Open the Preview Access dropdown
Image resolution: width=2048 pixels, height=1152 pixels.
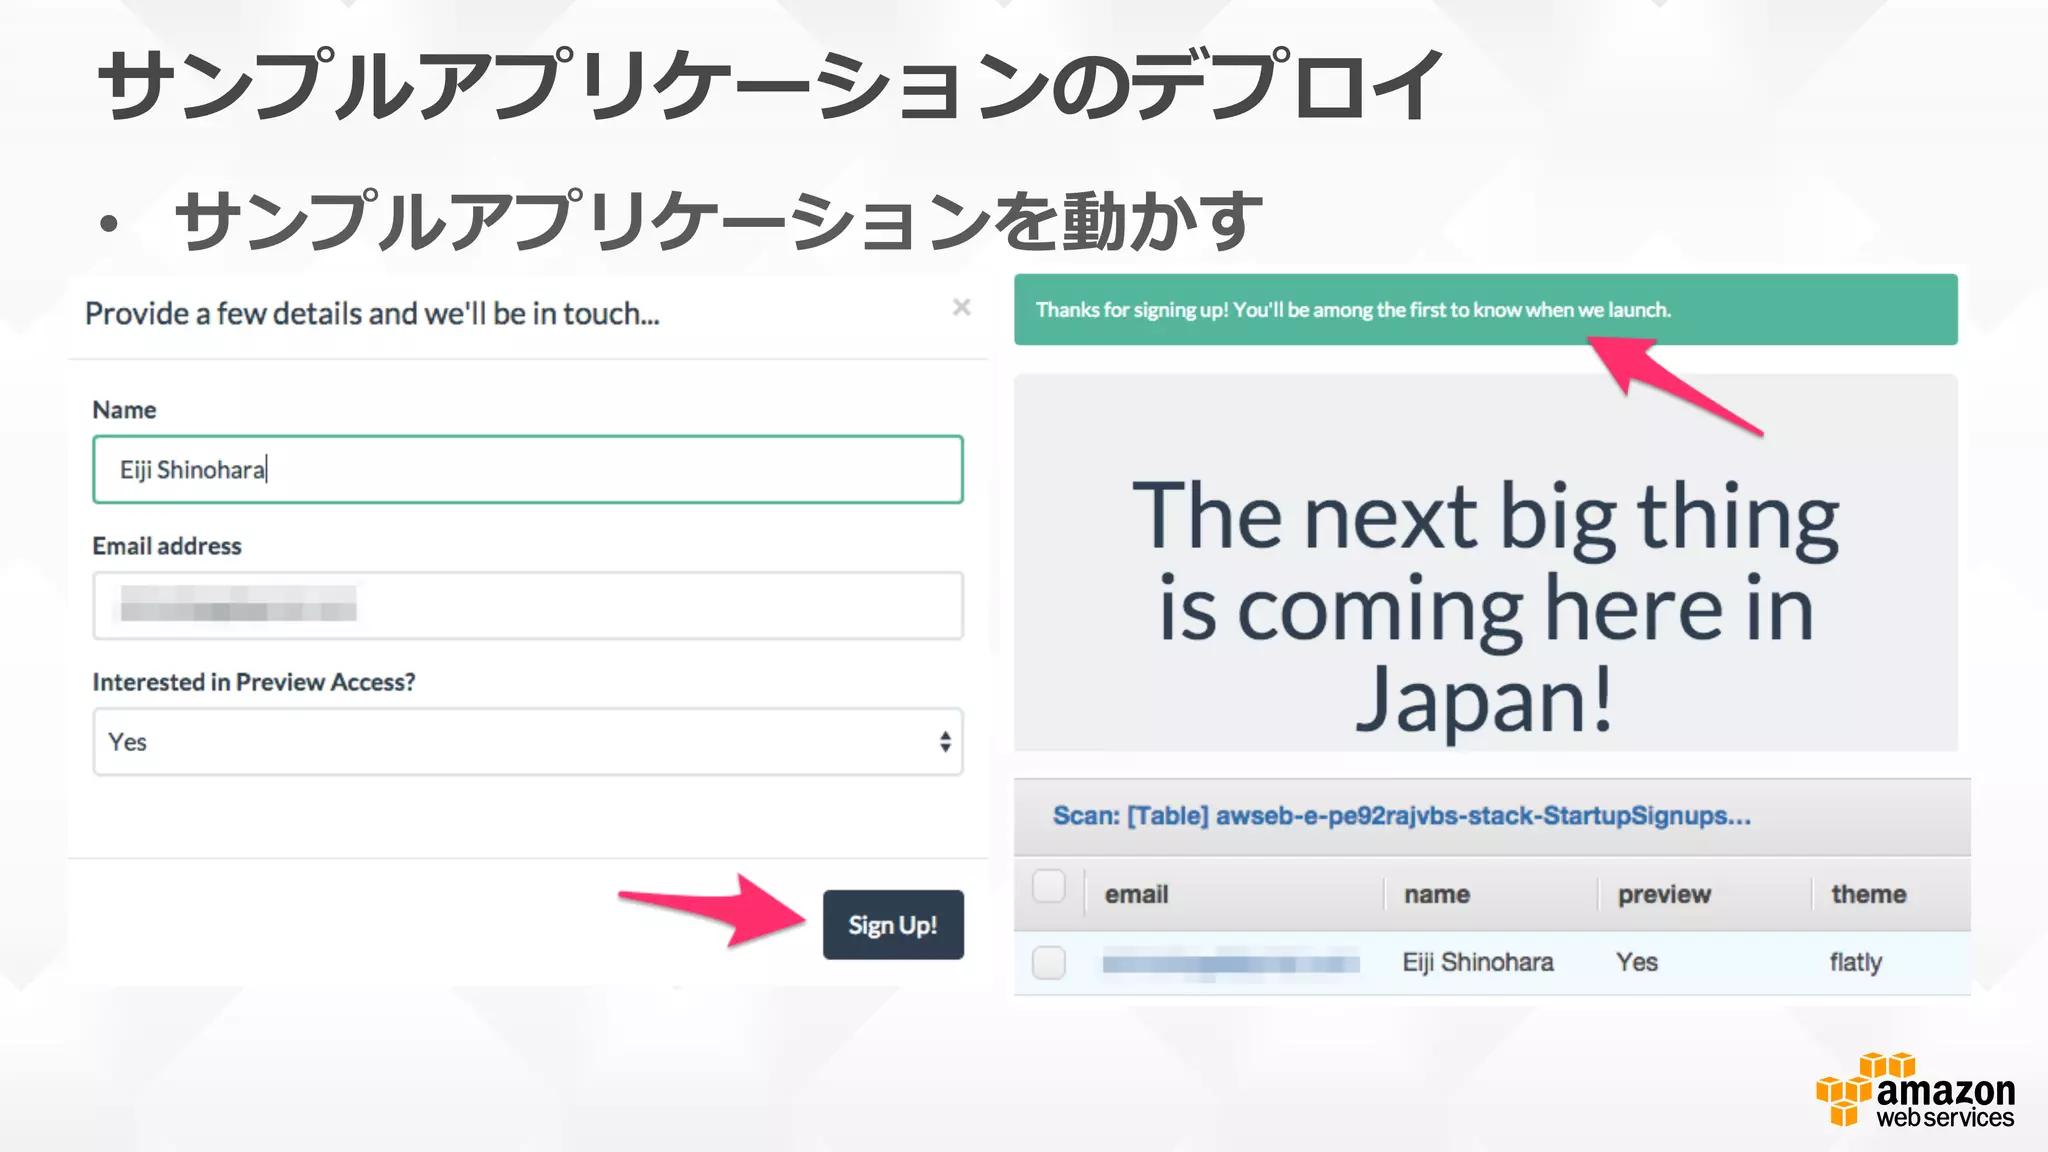point(527,742)
